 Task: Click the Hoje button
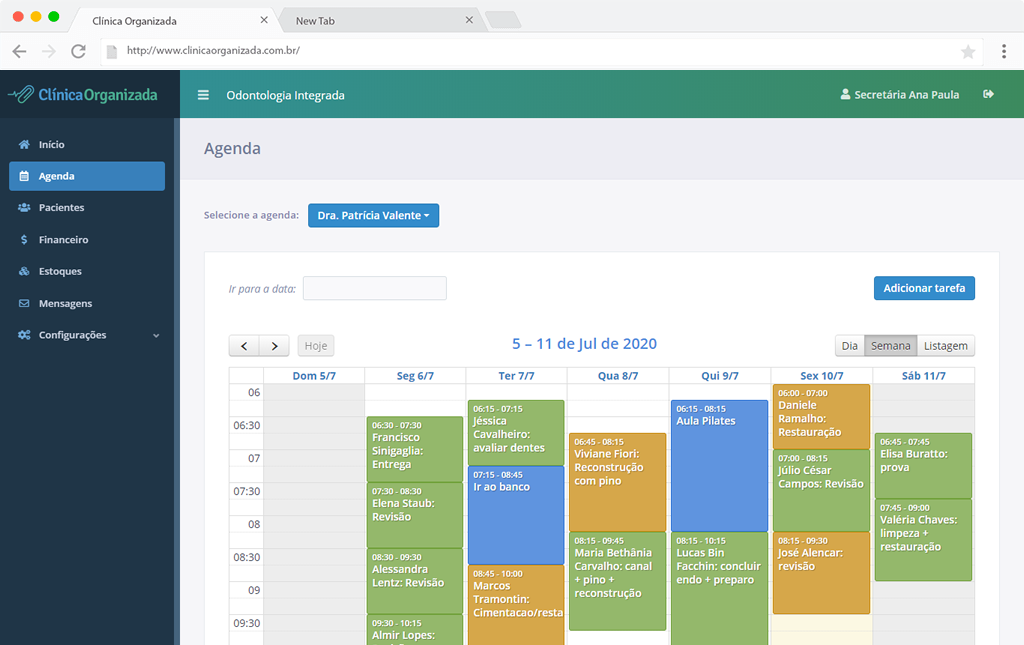pyautogui.click(x=315, y=344)
